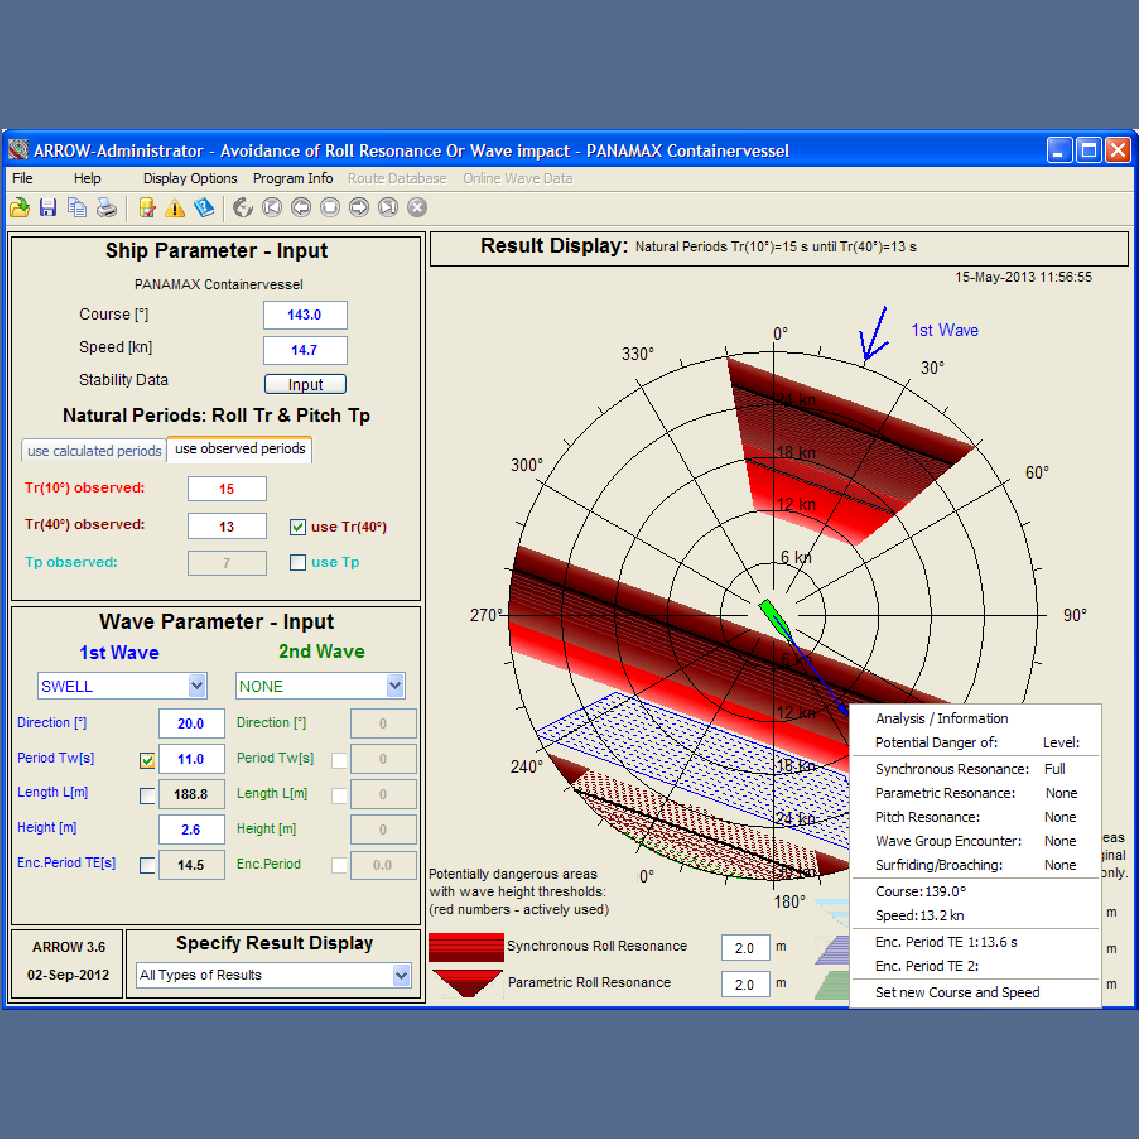Click the globe icon in toolbar
Viewport: 1139px width, 1139px height.
click(x=242, y=207)
